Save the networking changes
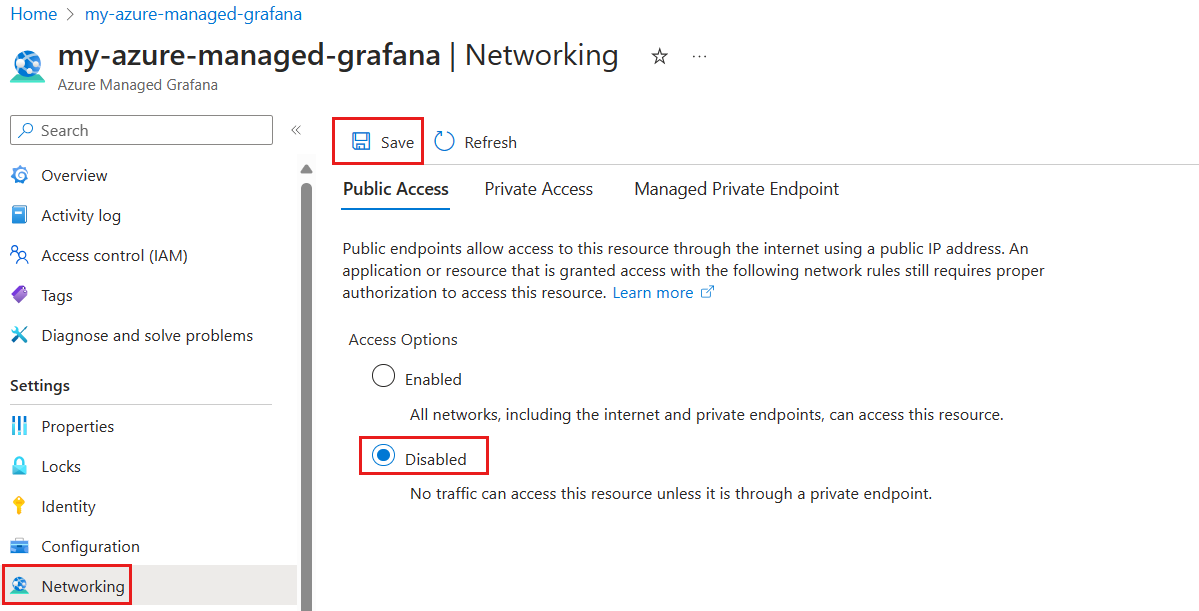The width and height of the screenshot is (1199, 611). [377, 141]
